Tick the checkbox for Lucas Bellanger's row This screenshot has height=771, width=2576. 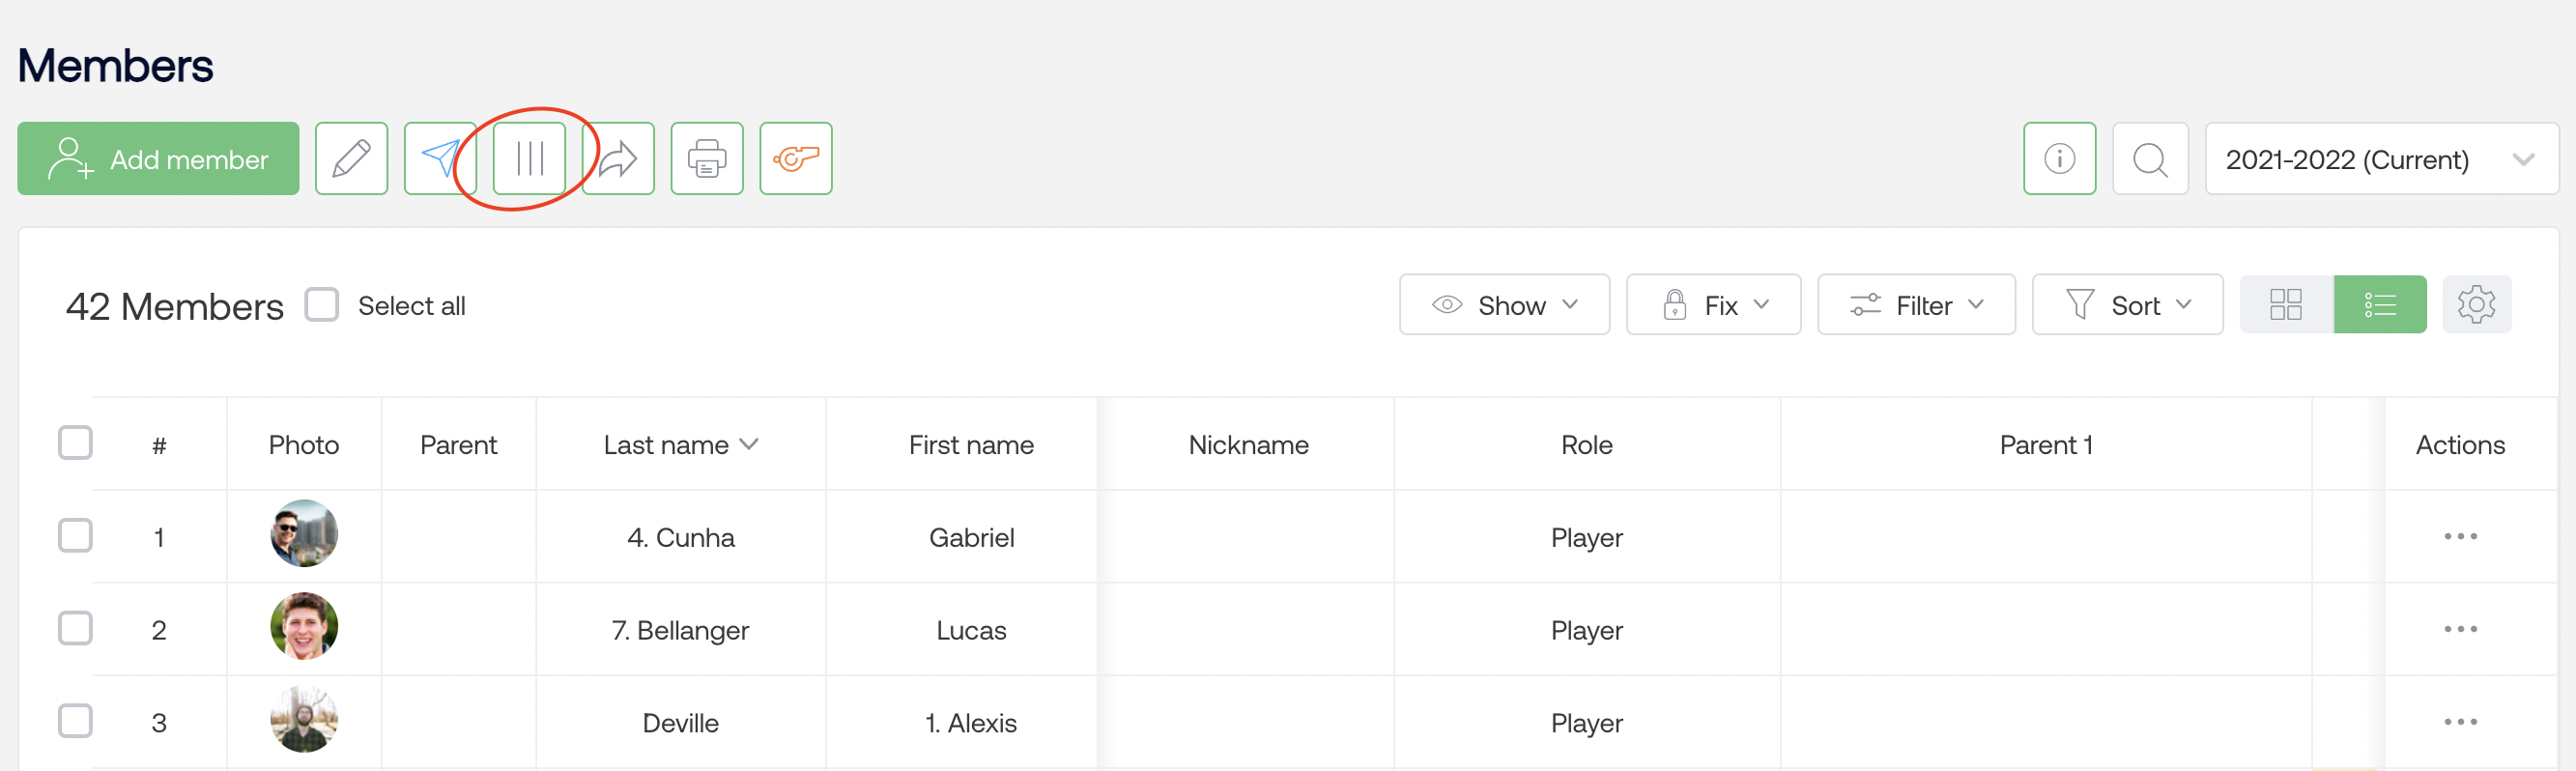[75, 629]
